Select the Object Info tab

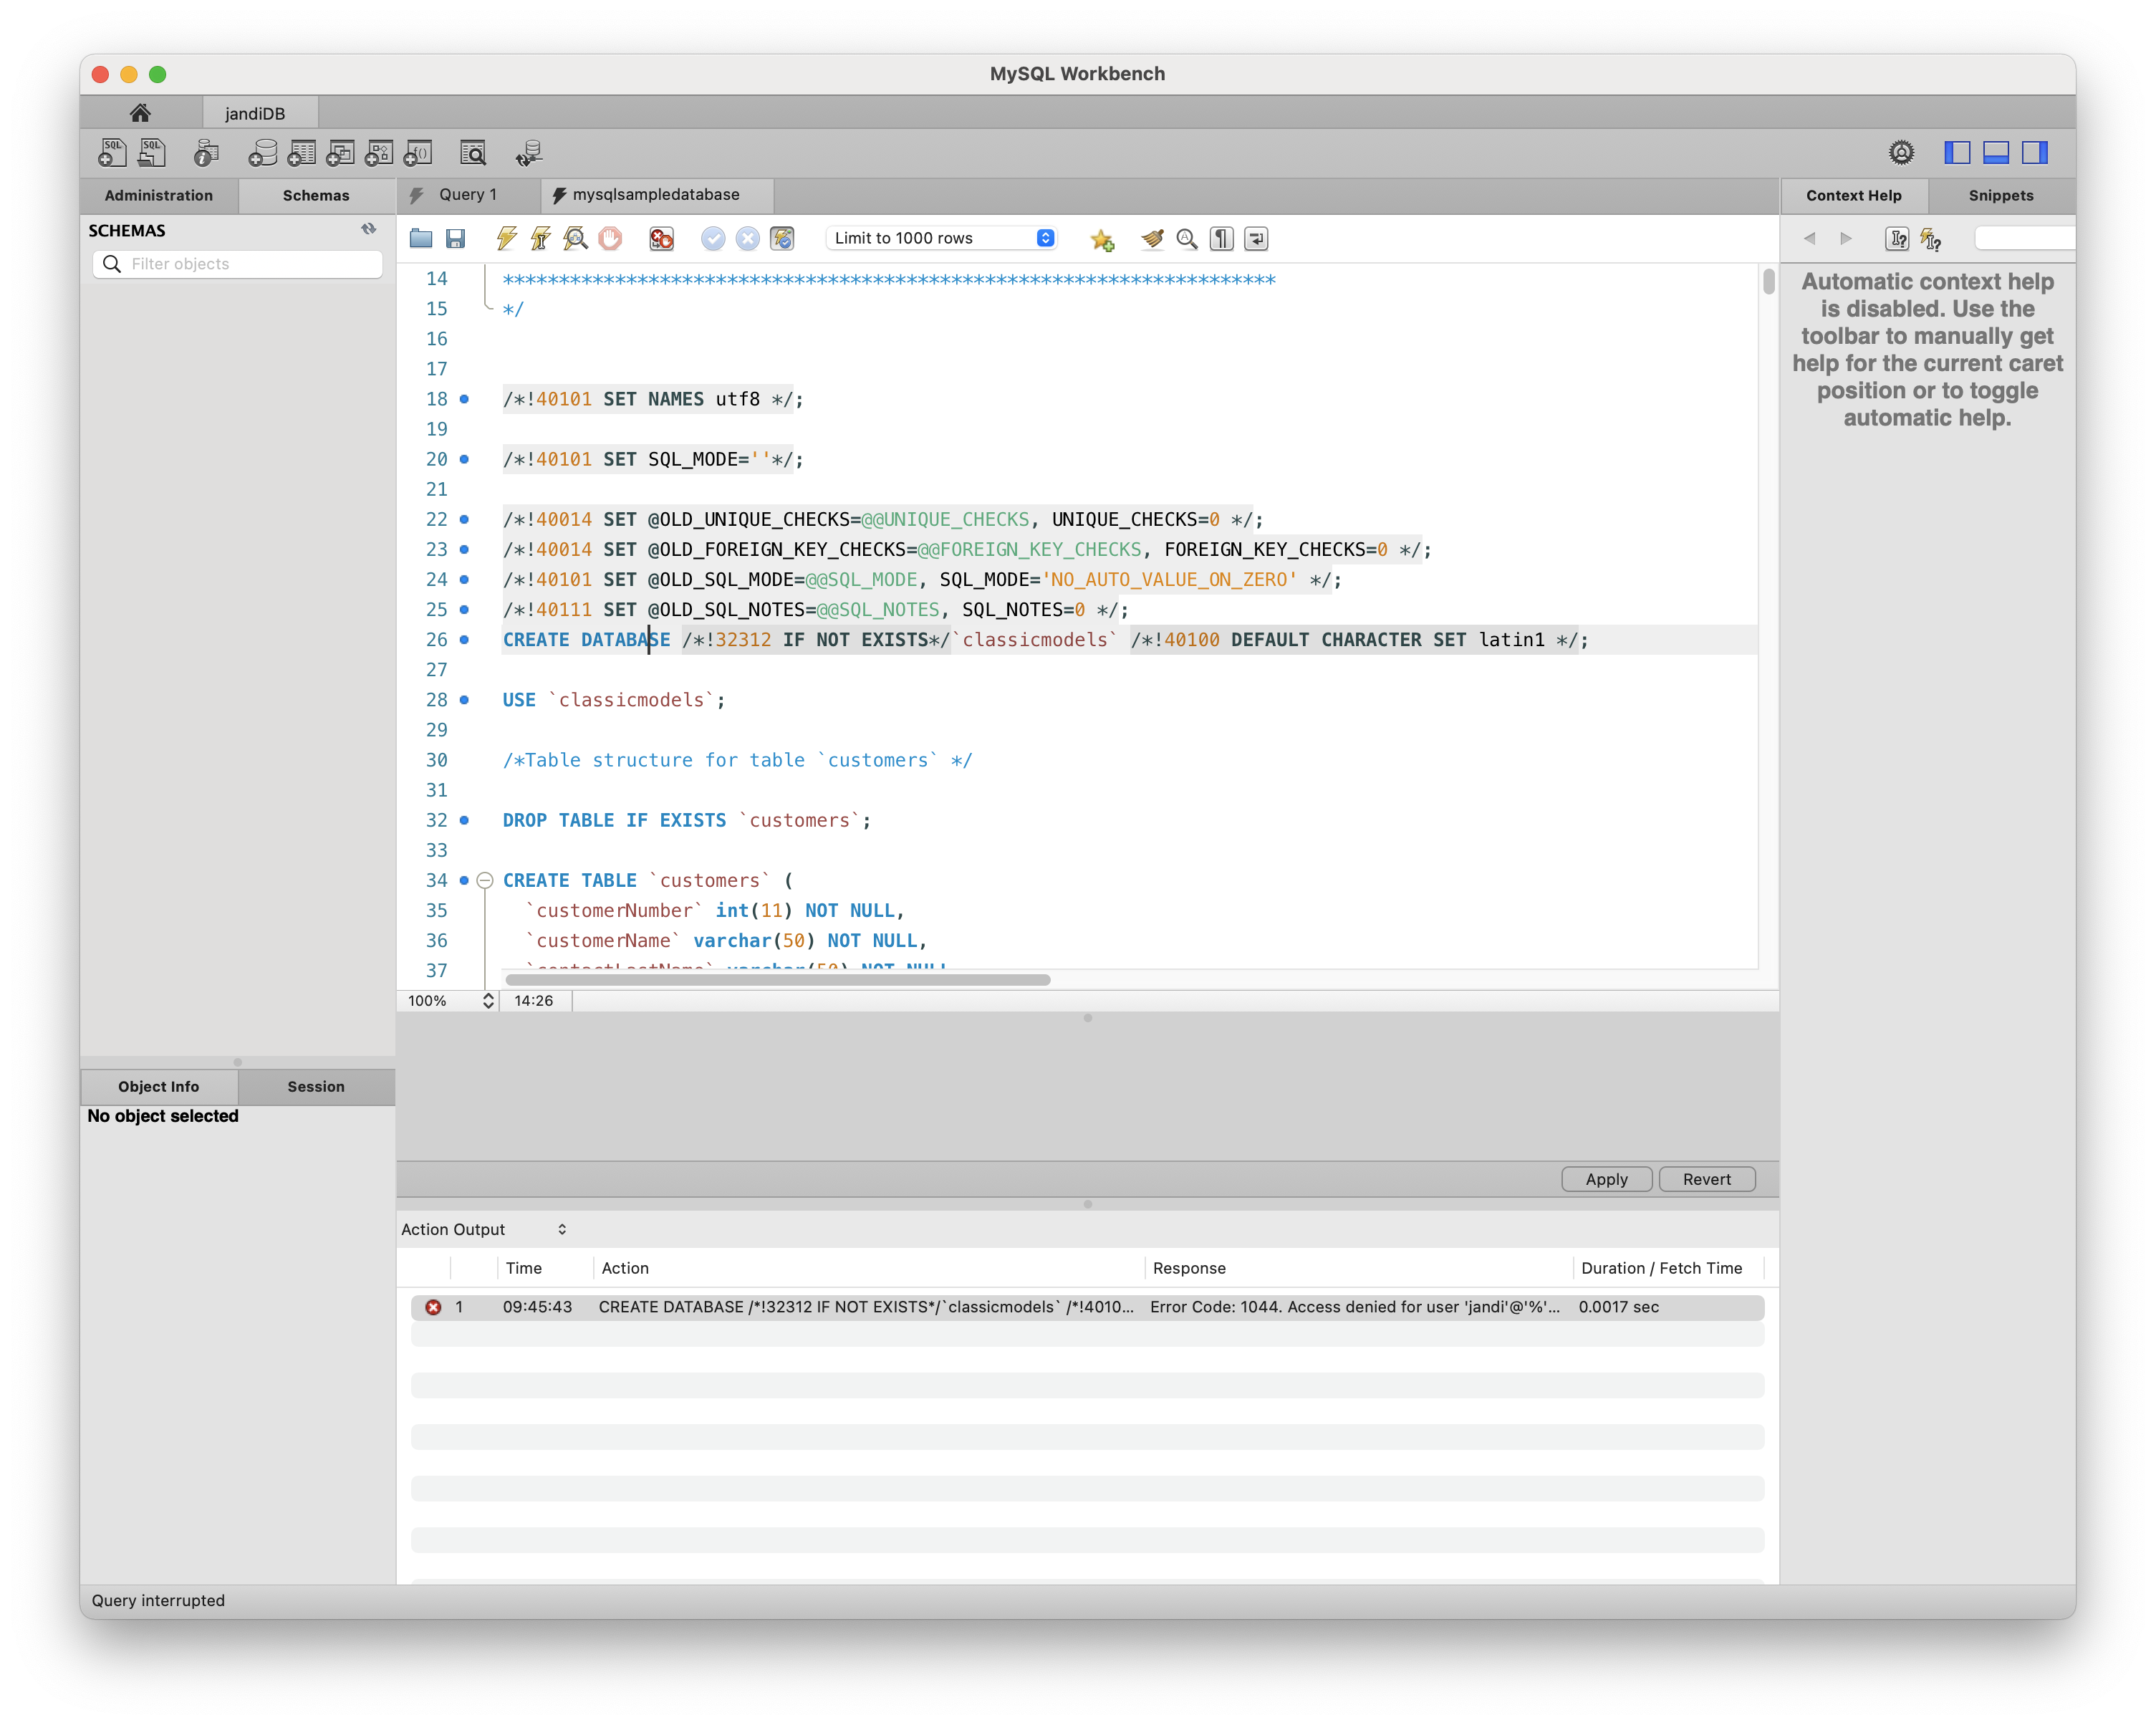(159, 1086)
